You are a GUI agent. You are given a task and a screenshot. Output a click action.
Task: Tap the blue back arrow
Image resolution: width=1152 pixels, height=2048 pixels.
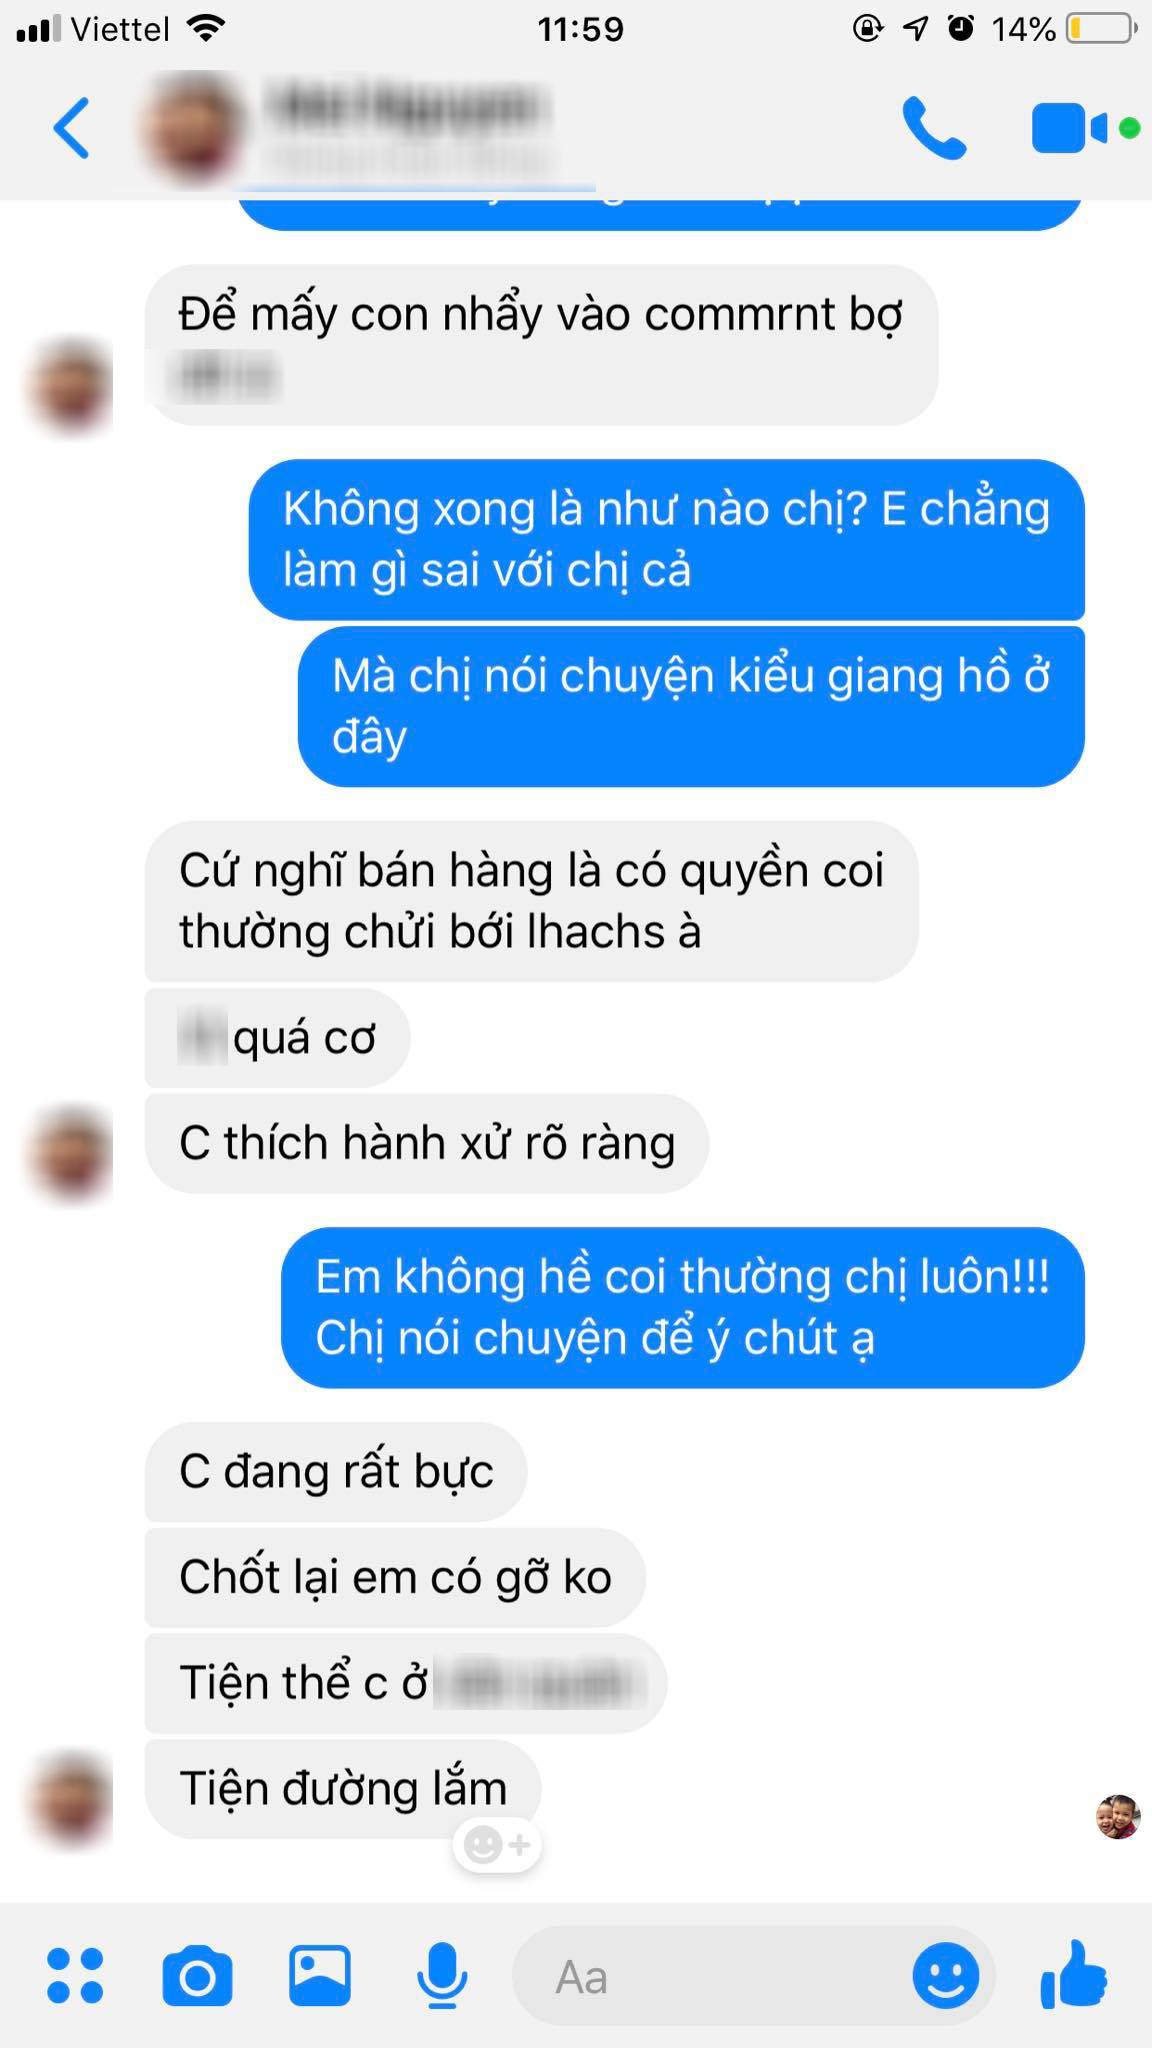click(72, 128)
